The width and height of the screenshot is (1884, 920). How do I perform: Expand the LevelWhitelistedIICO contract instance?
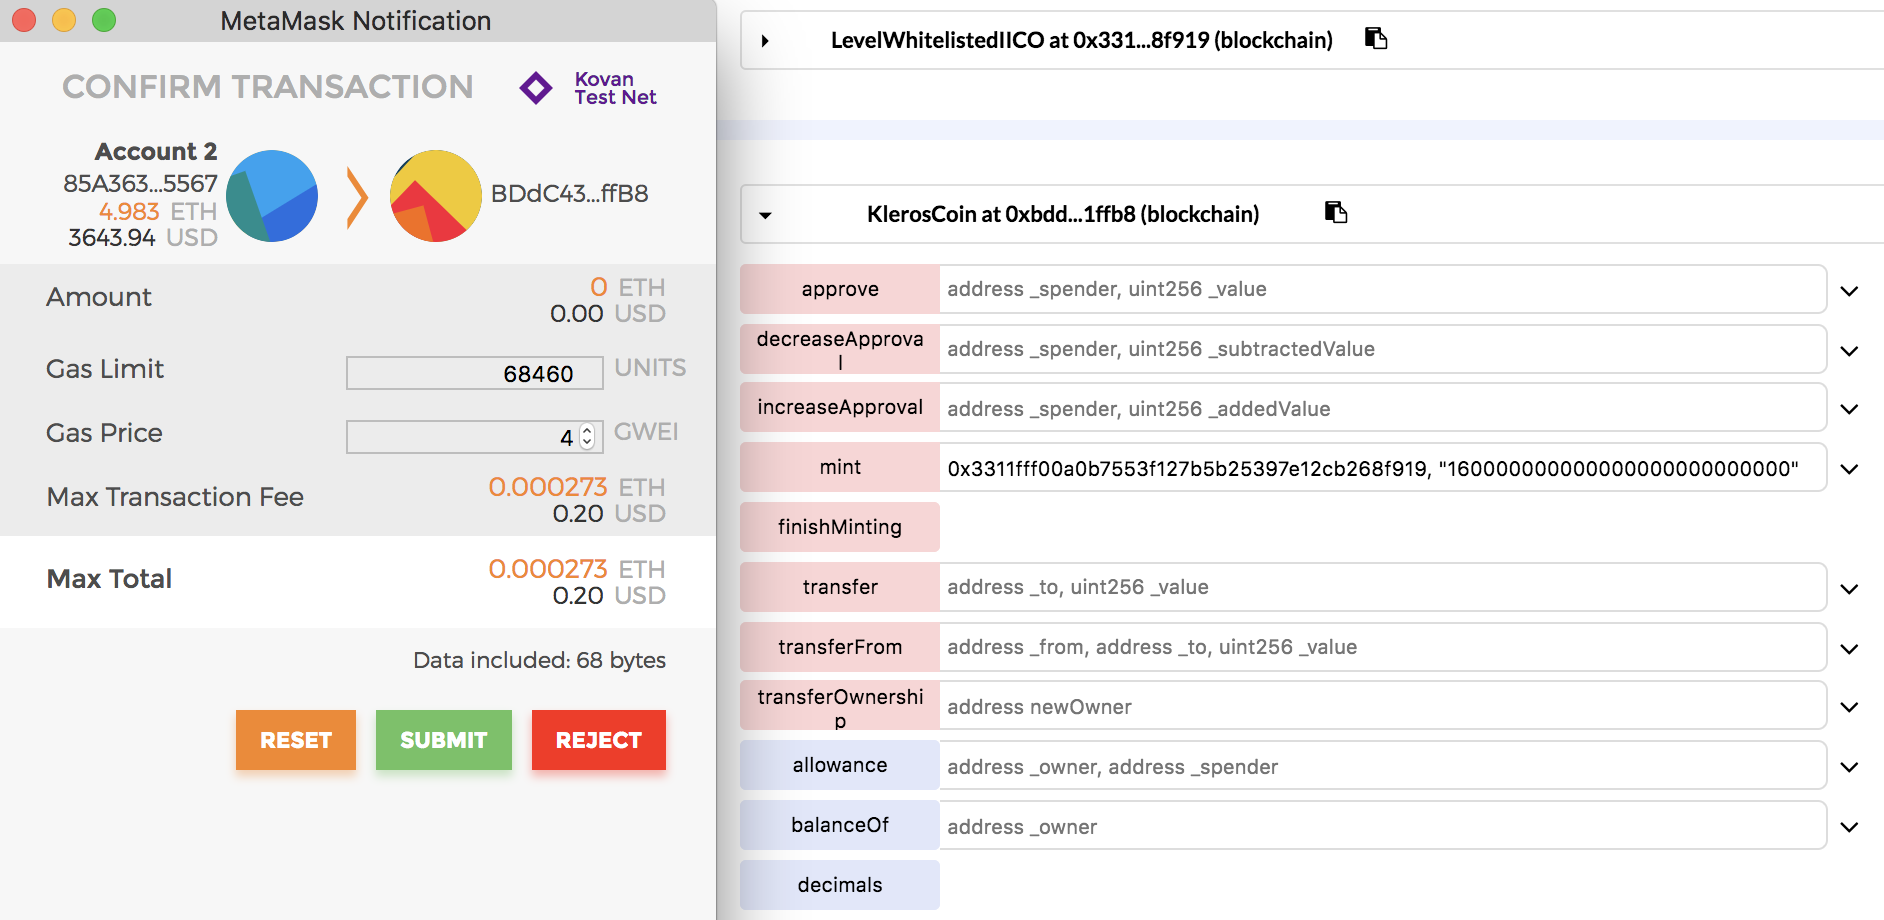tap(765, 41)
